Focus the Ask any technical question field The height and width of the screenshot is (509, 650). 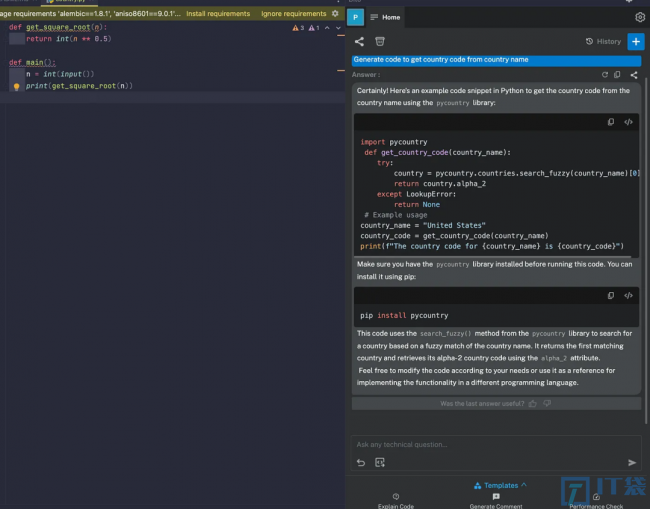point(496,445)
